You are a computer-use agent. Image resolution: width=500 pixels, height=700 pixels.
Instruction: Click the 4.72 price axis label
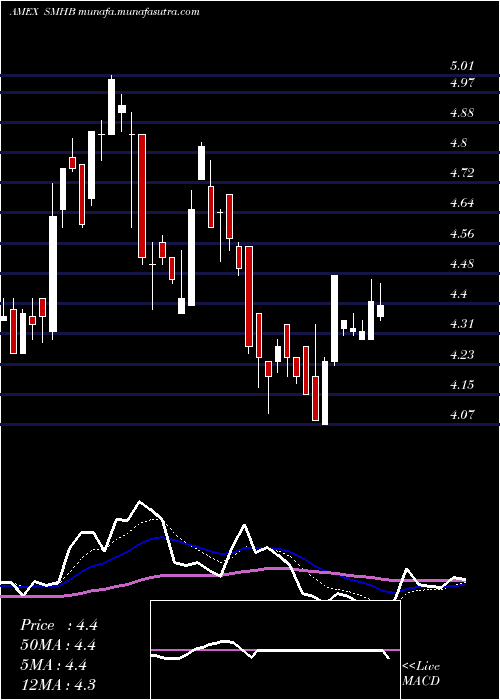462,173
